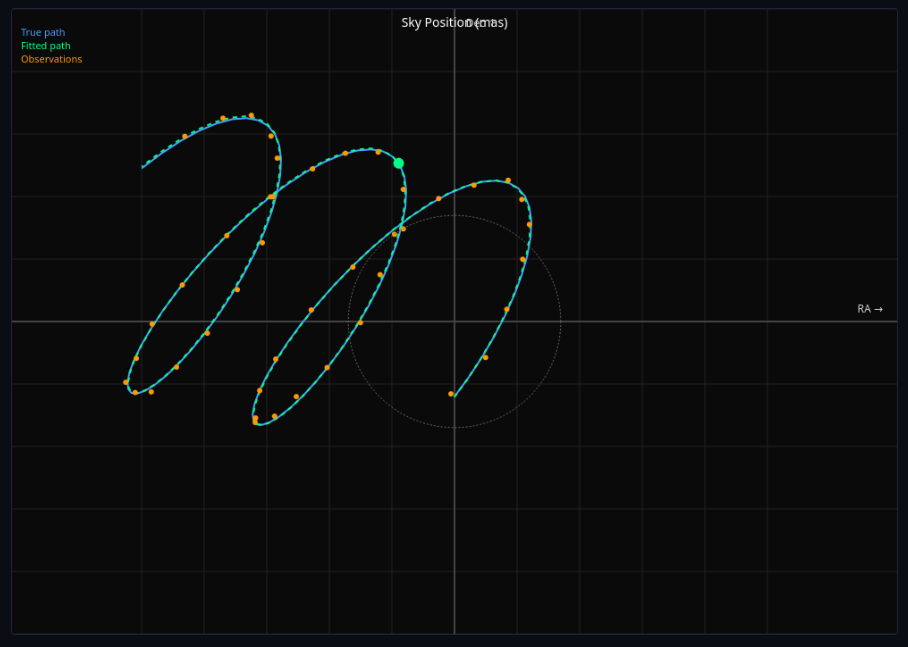Click the crossing point of the two axes
Screen dimensions: 908x647
(x=456, y=320)
